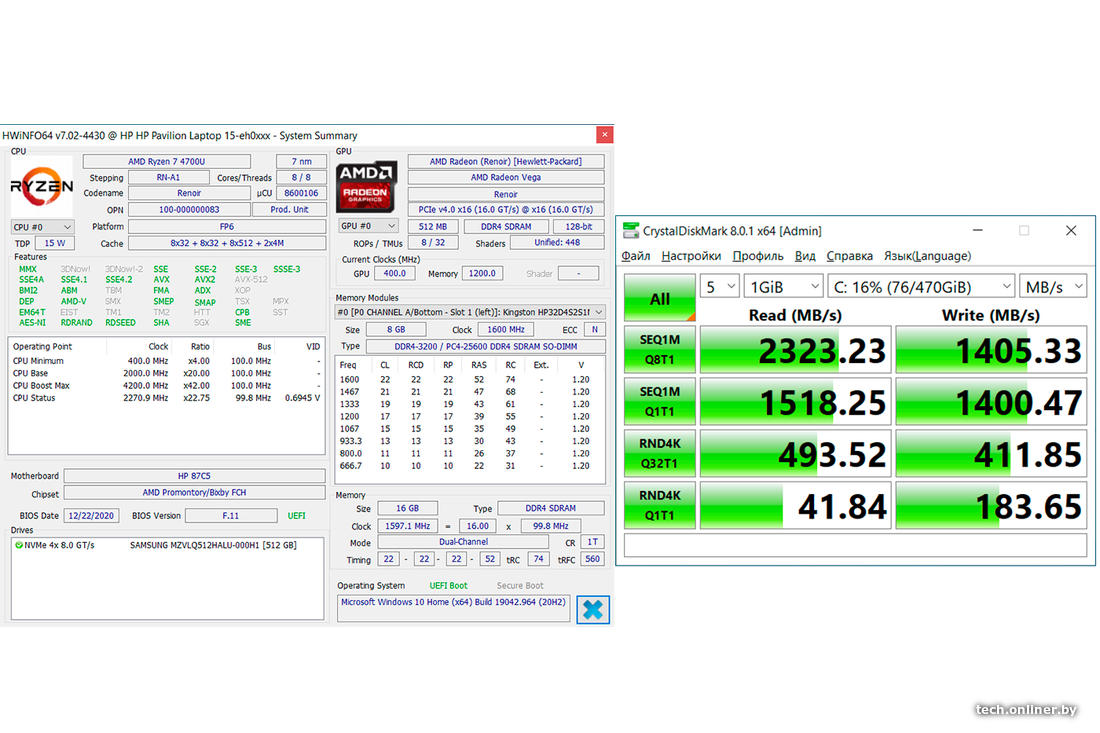Image resolution: width=1100 pixels, height=733 pixels.
Task: Open the Файл menu
Action: [636, 256]
